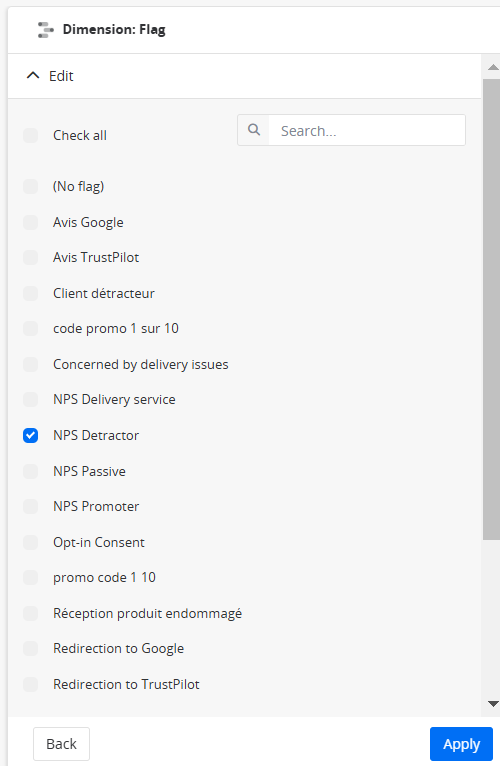Collapse the Edit section chevron
This screenshot has width=500, height=766.
point(33,76)
